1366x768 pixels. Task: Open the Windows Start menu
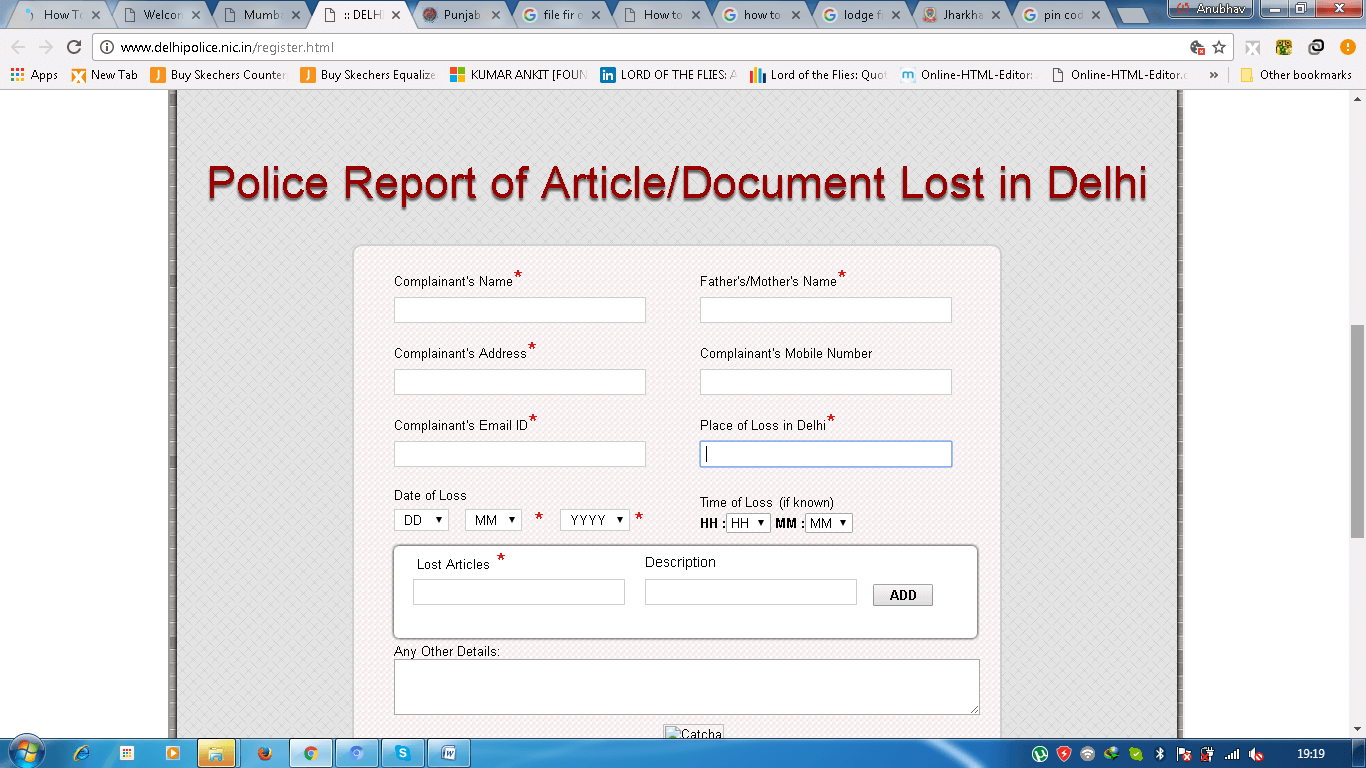click(x=24, y=752)
